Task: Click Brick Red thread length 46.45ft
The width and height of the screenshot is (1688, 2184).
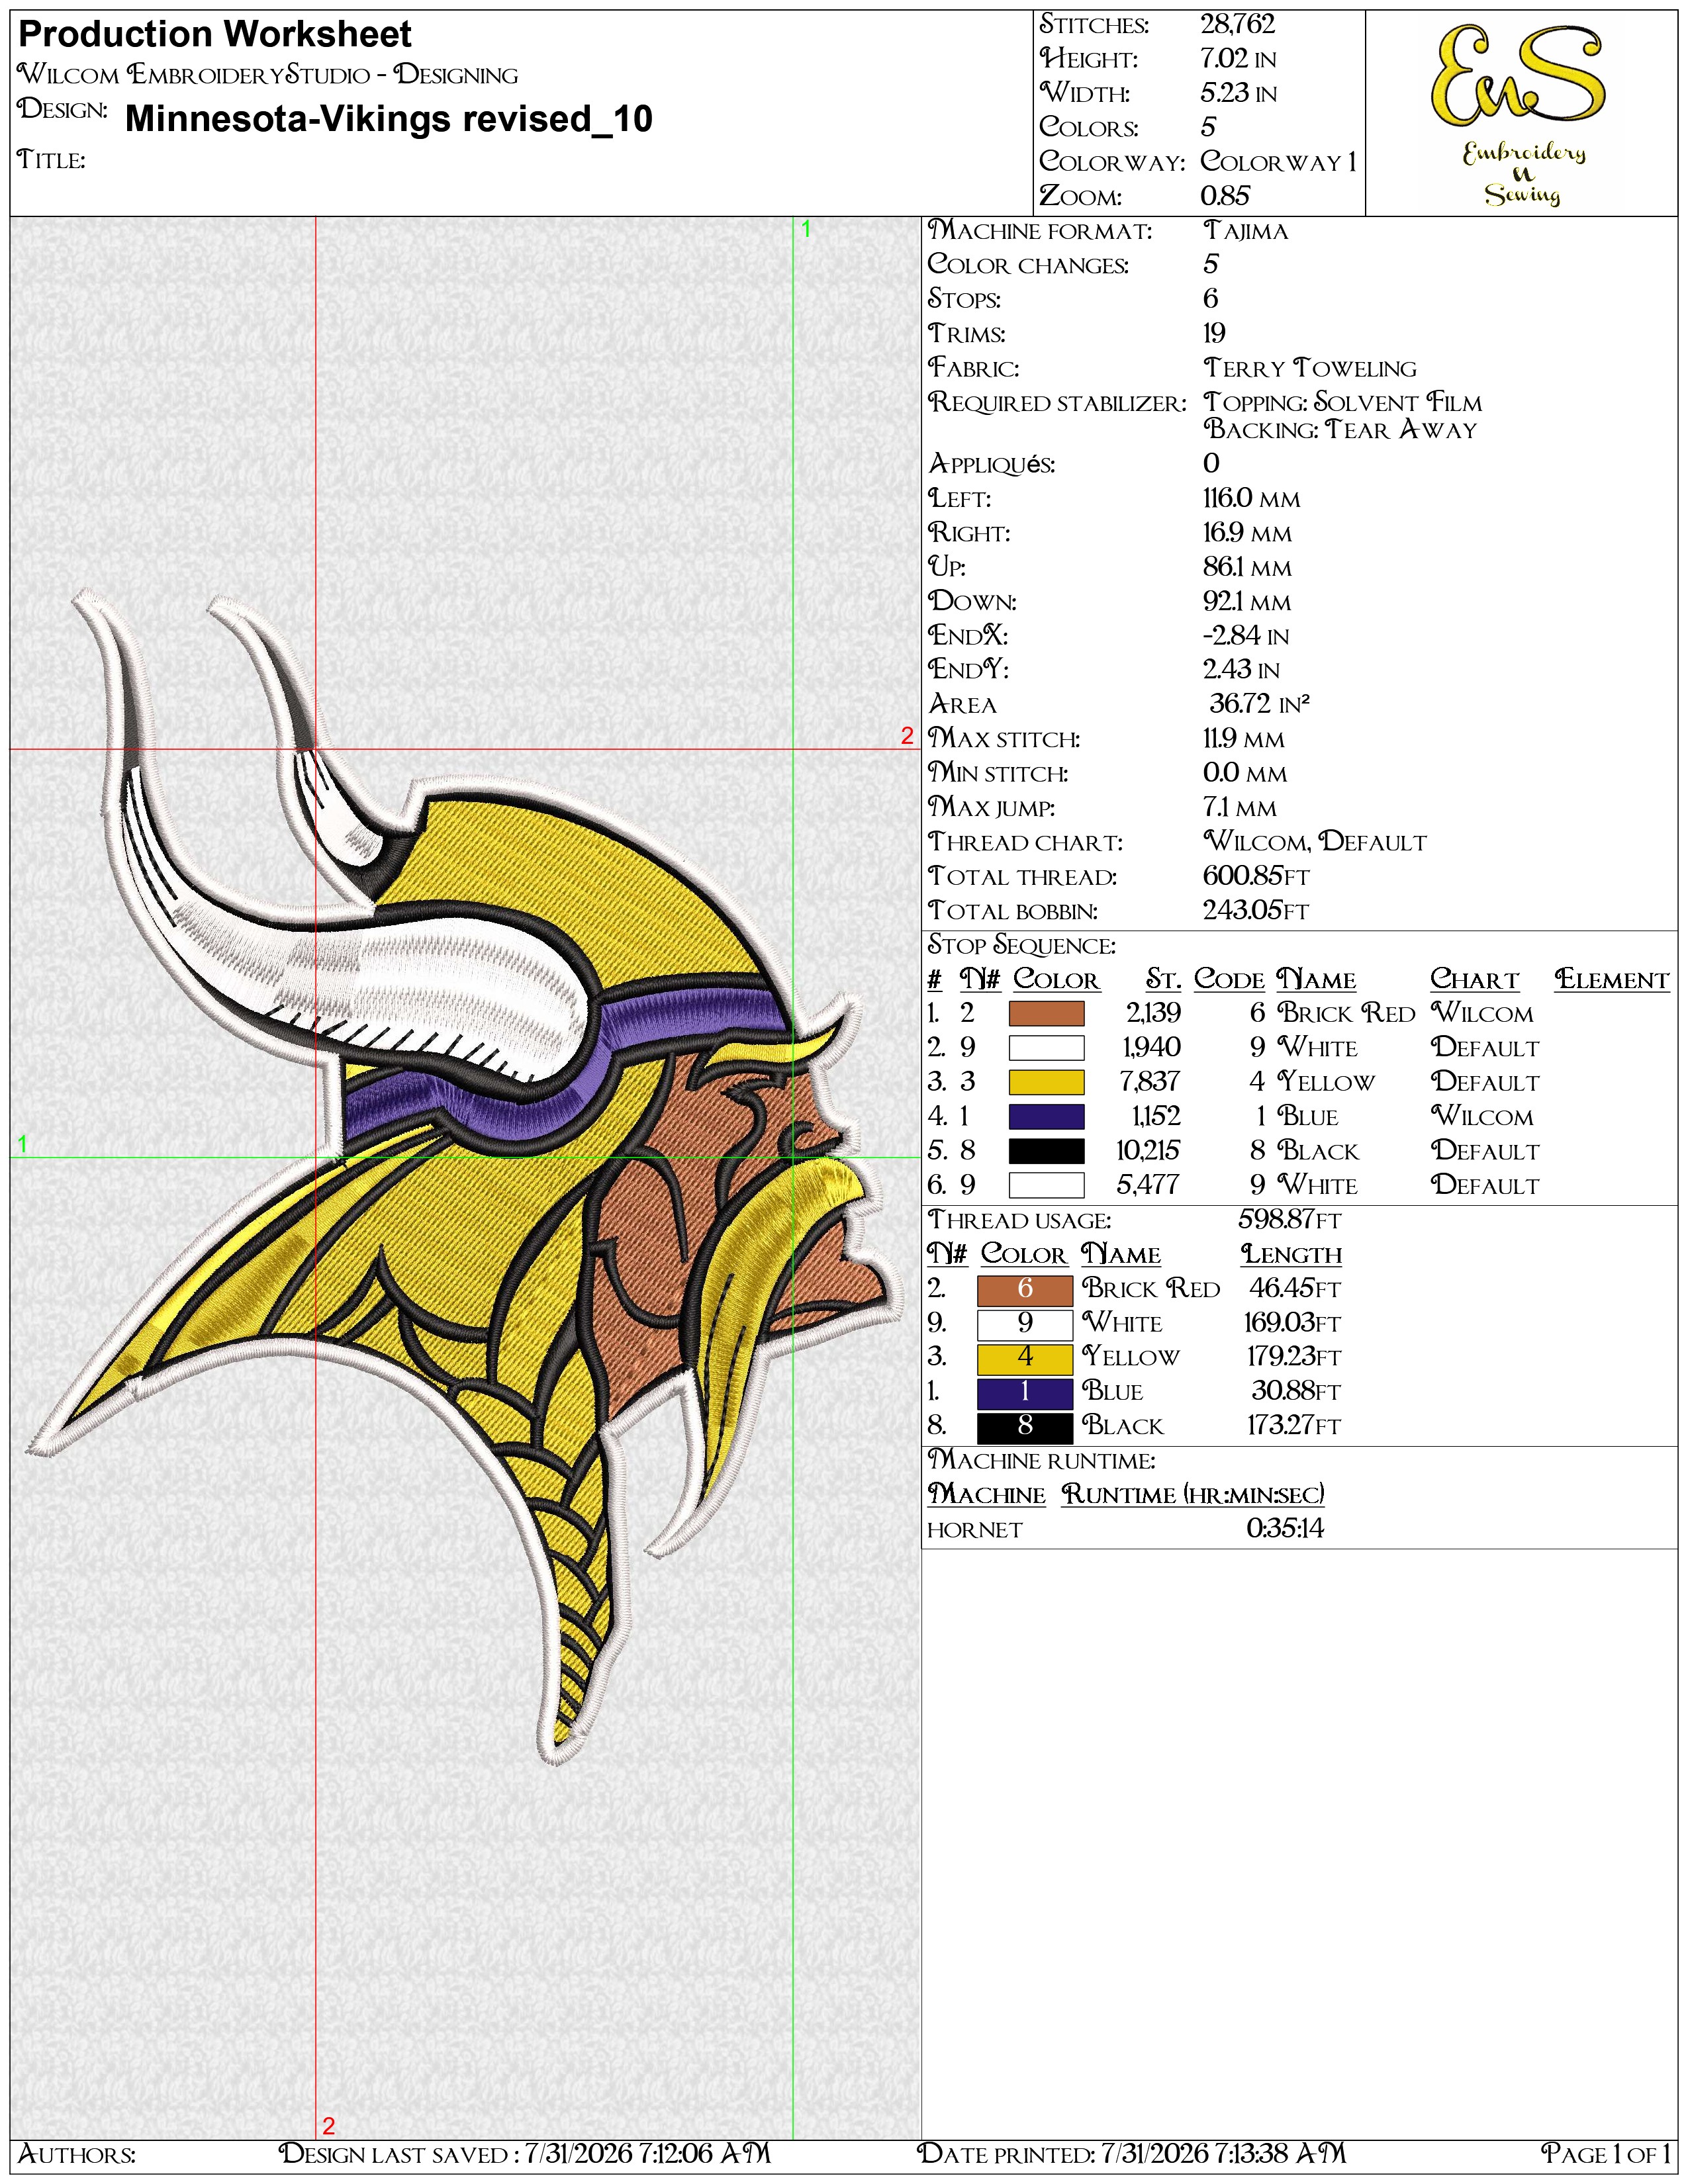Action: coord(1295,1289)
